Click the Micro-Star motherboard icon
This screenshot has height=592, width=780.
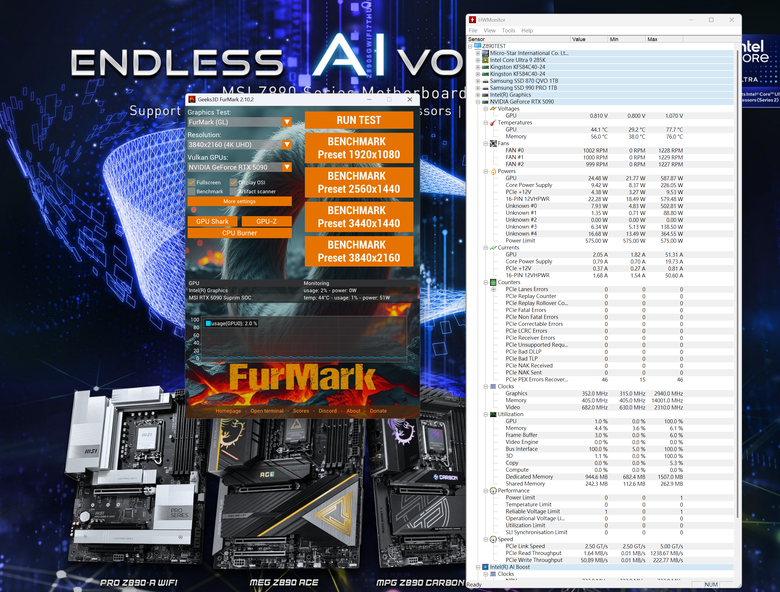486,53
